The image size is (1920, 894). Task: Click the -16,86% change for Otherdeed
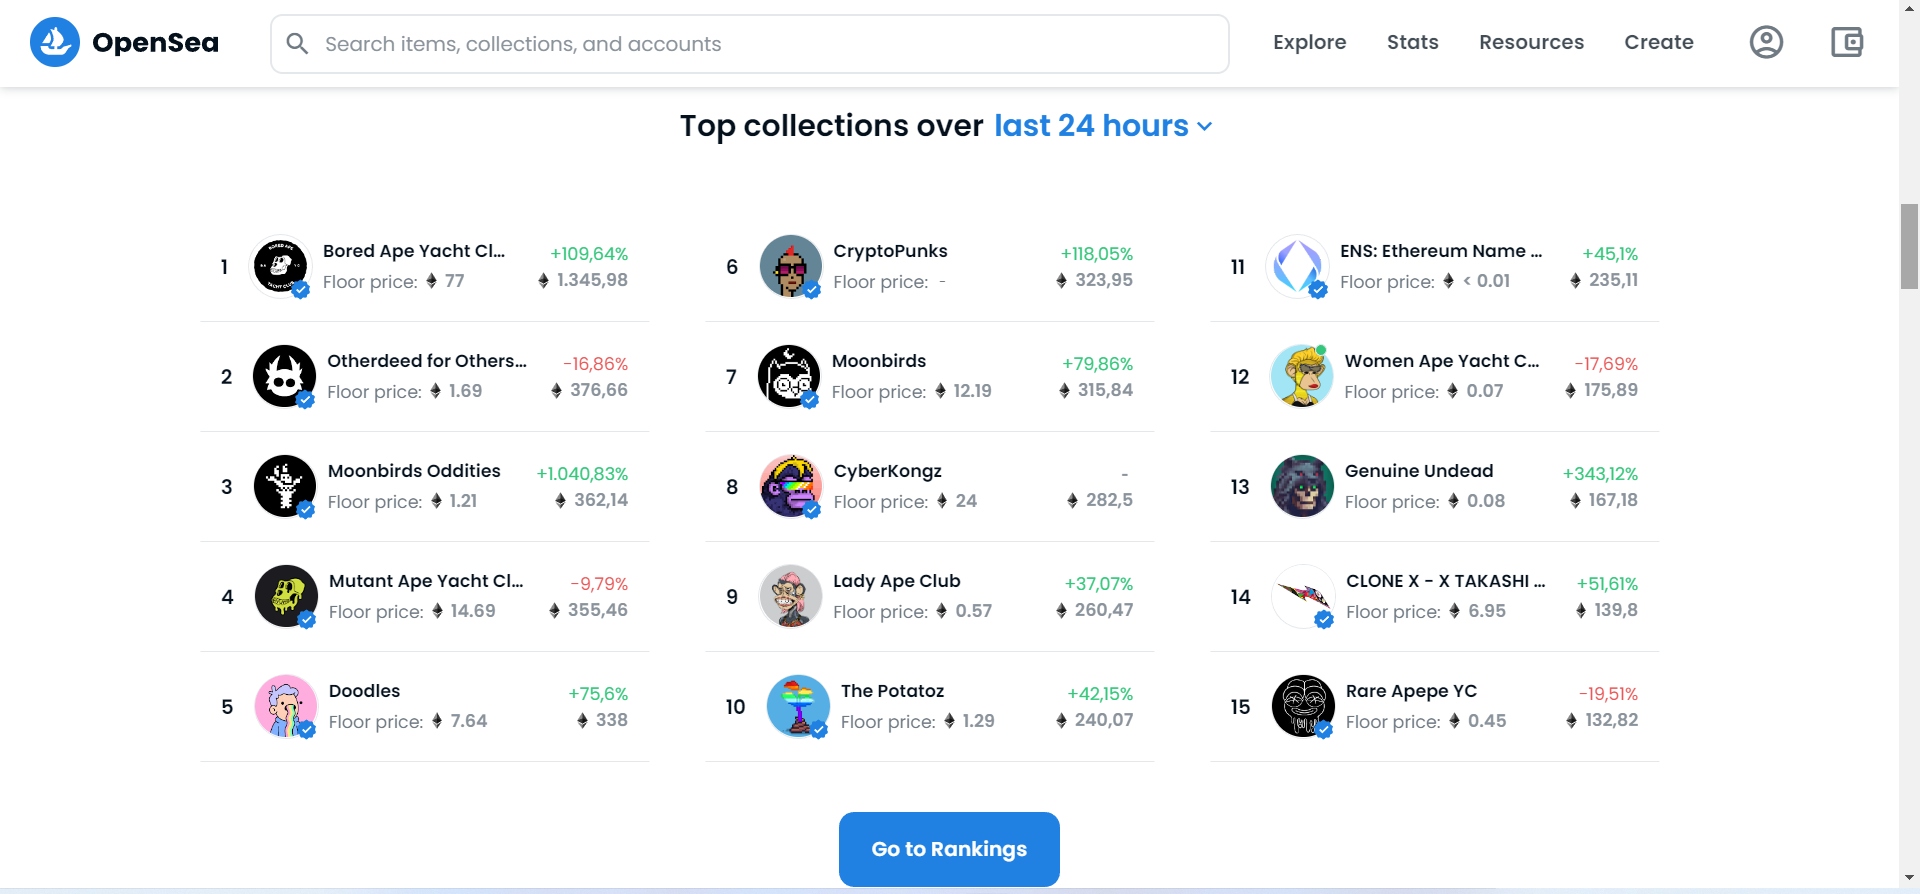pyautogui.click(x=595, y=364)
